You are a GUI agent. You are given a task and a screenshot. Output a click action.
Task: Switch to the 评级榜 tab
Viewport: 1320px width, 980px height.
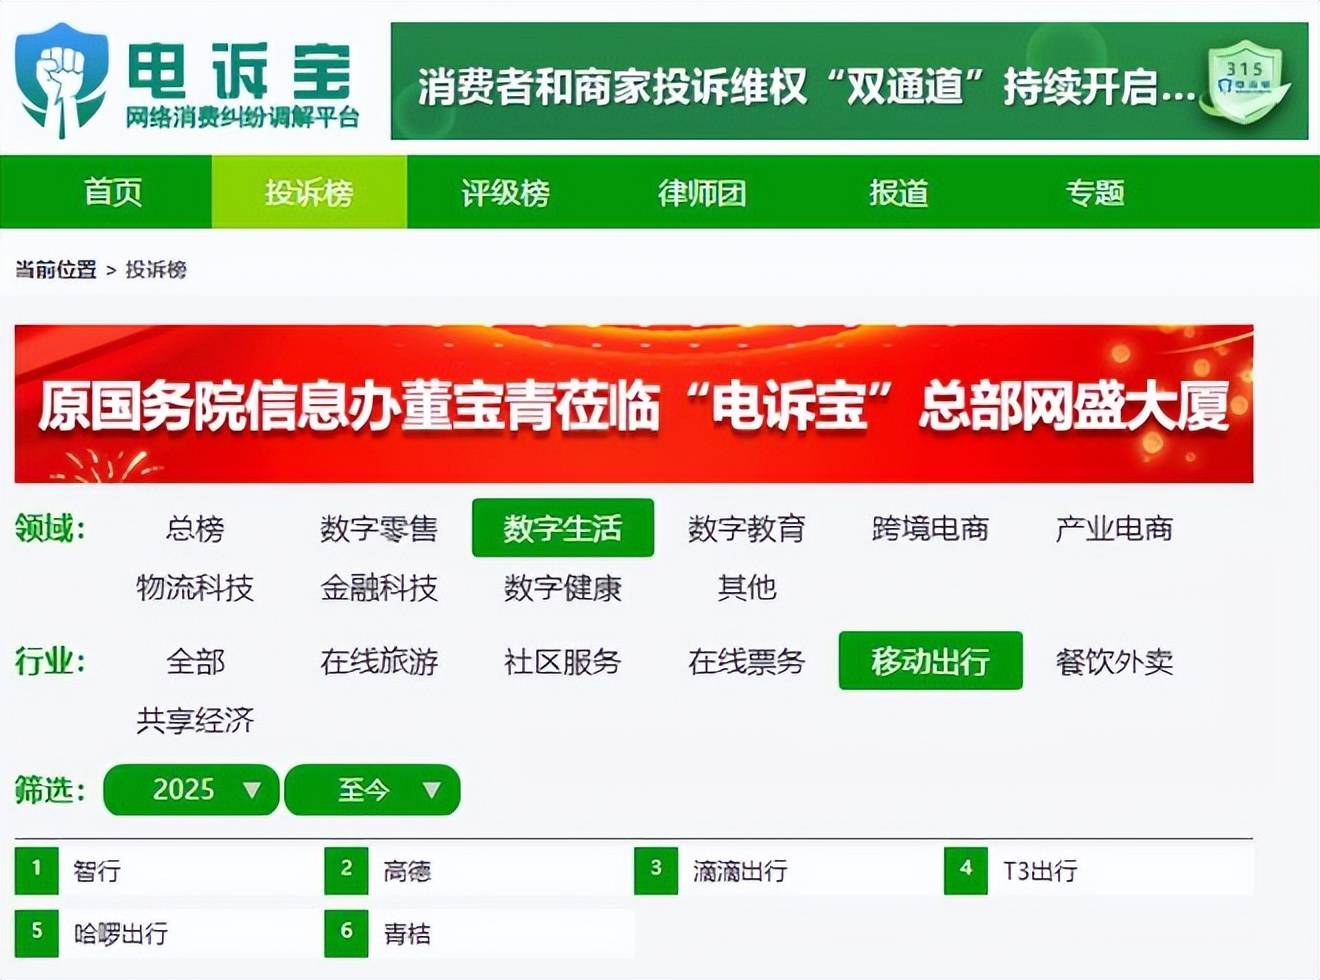point(505,192)
